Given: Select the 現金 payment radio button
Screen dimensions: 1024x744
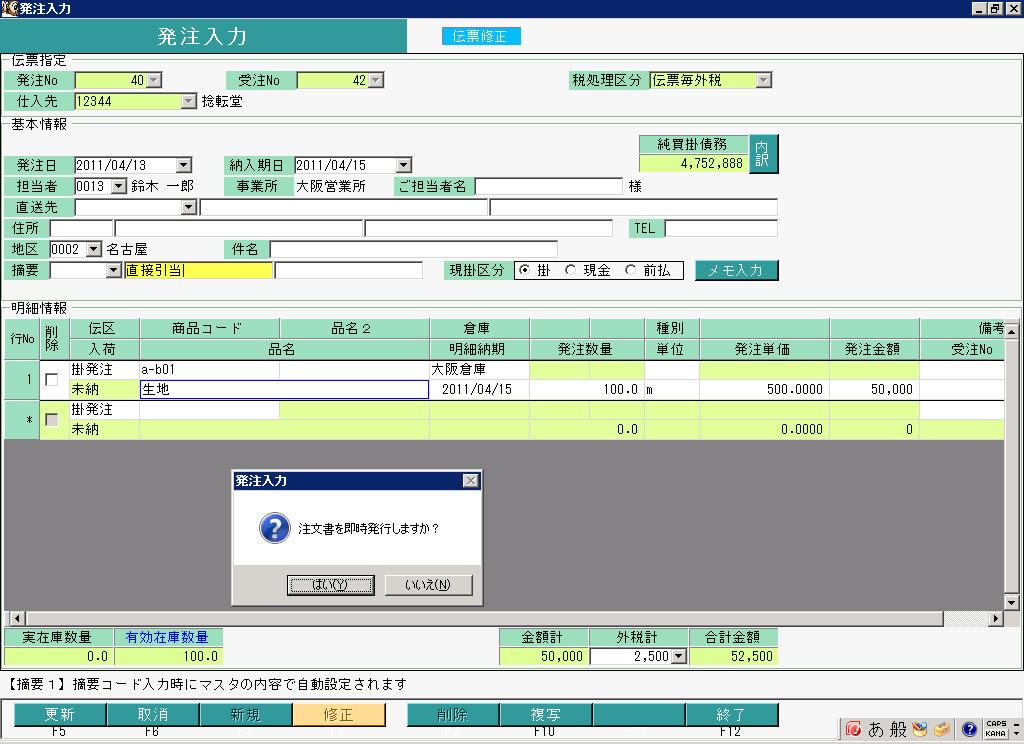Looking at the screenshot, I should [x=570, y=270].
